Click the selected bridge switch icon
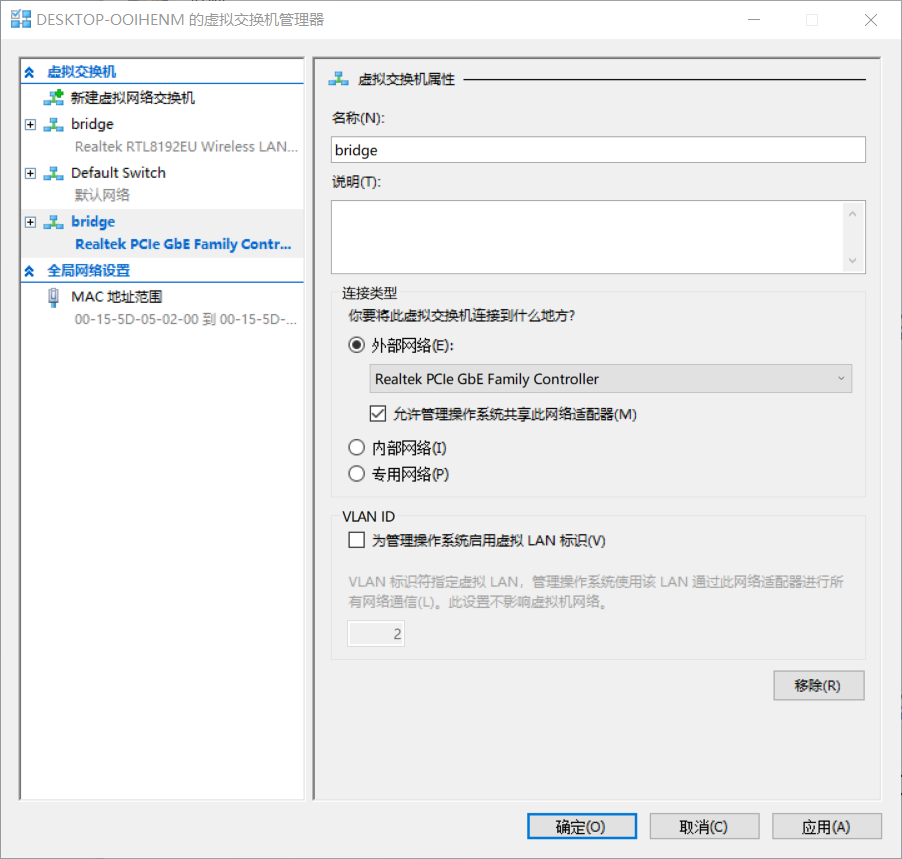The width and height of the screenshot is (902, 859). coord(53,222)
